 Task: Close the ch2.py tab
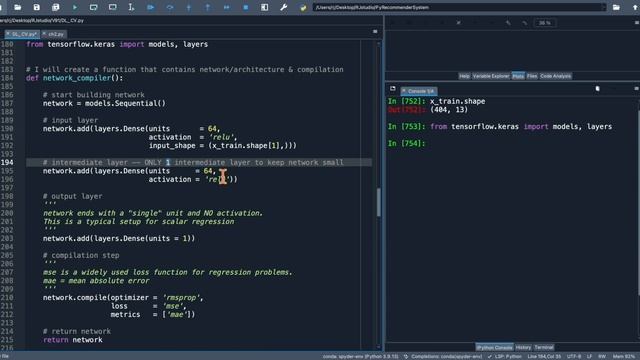click(44, 34)
